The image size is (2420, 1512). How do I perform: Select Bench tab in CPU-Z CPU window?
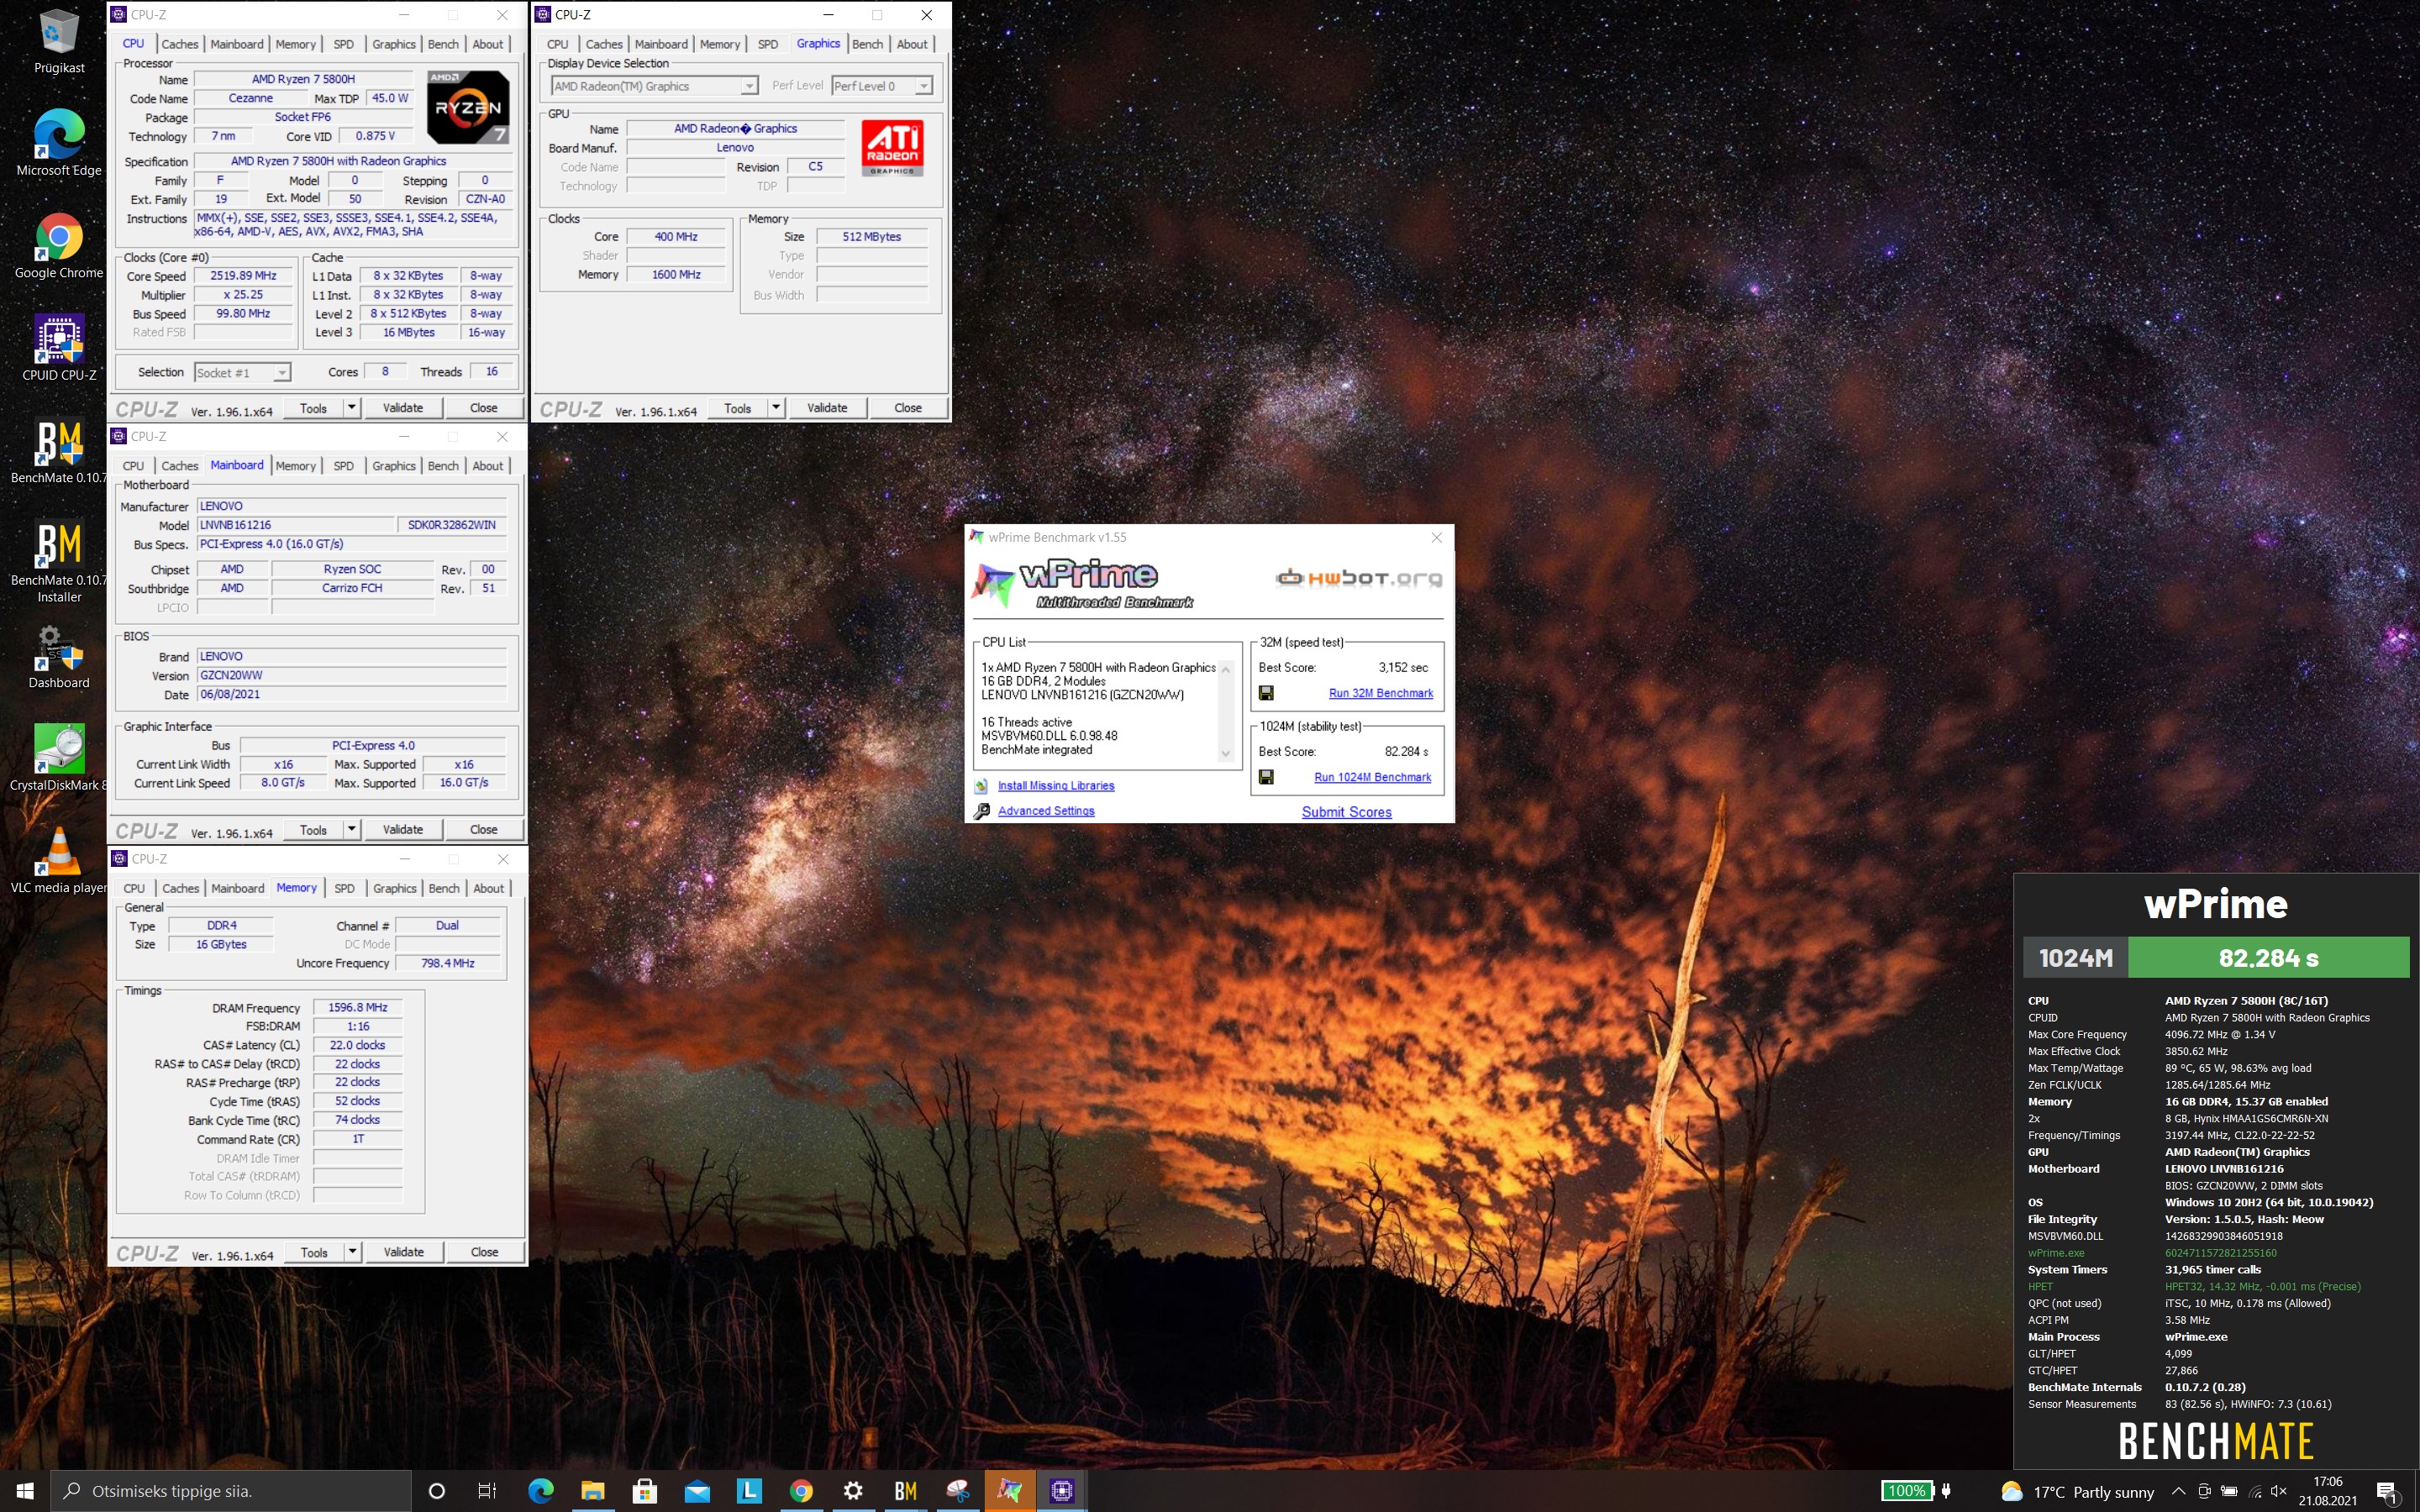[443, 44]
